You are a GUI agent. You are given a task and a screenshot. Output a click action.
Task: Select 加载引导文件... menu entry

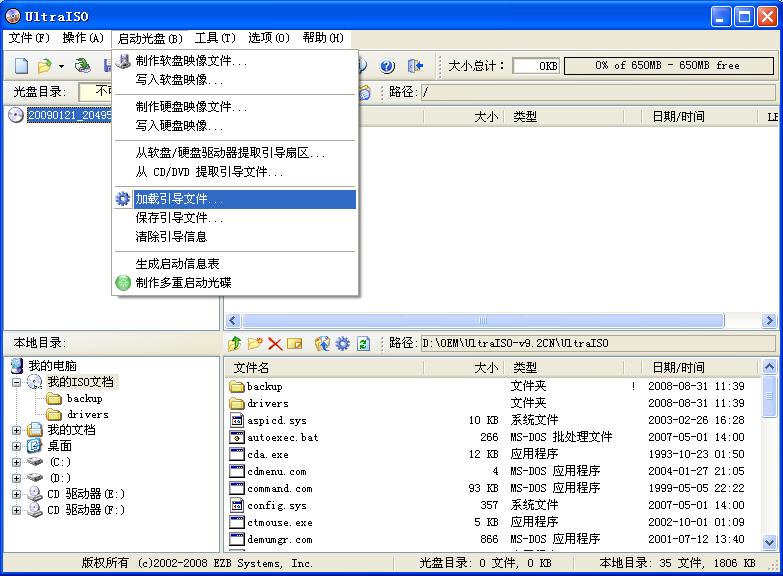coord(235,199)
